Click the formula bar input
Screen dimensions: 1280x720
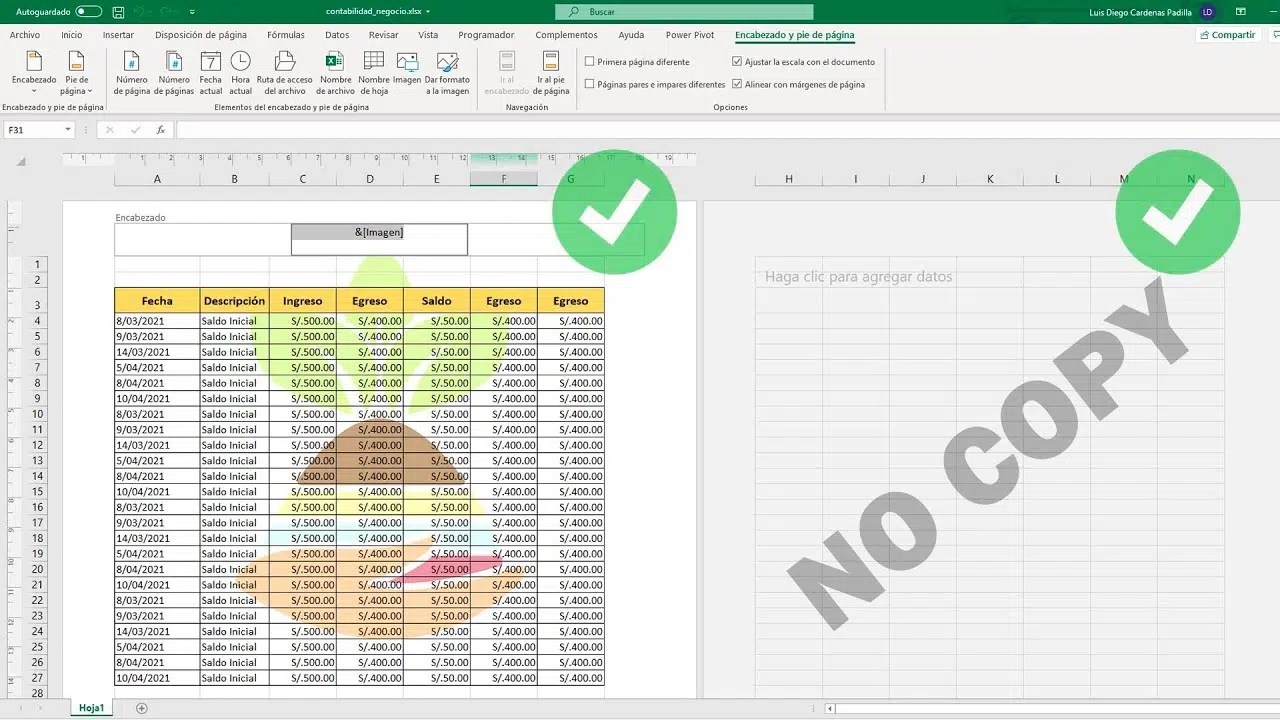pyautogui.click(x=726, y=130)
